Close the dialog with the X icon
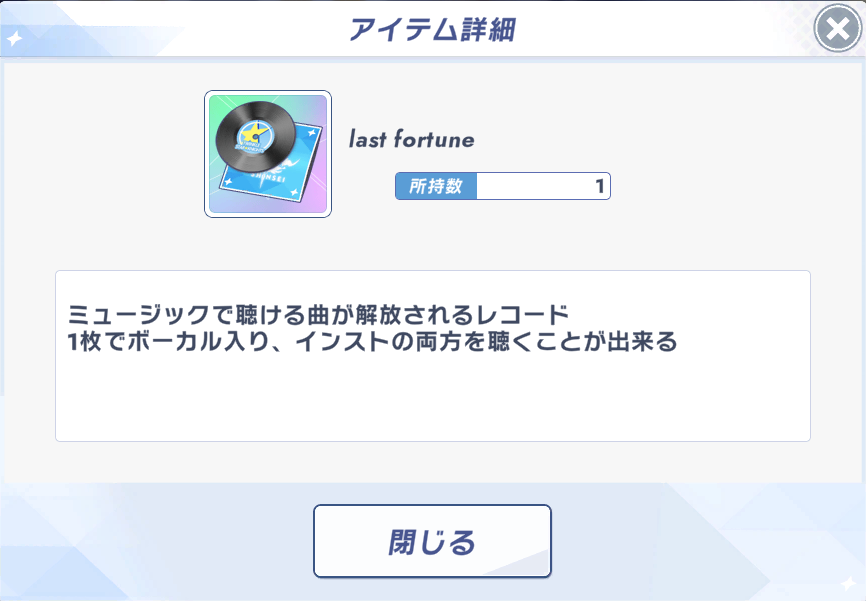The width and height of the screenshot is (866, 601). [x=838, y=29]
